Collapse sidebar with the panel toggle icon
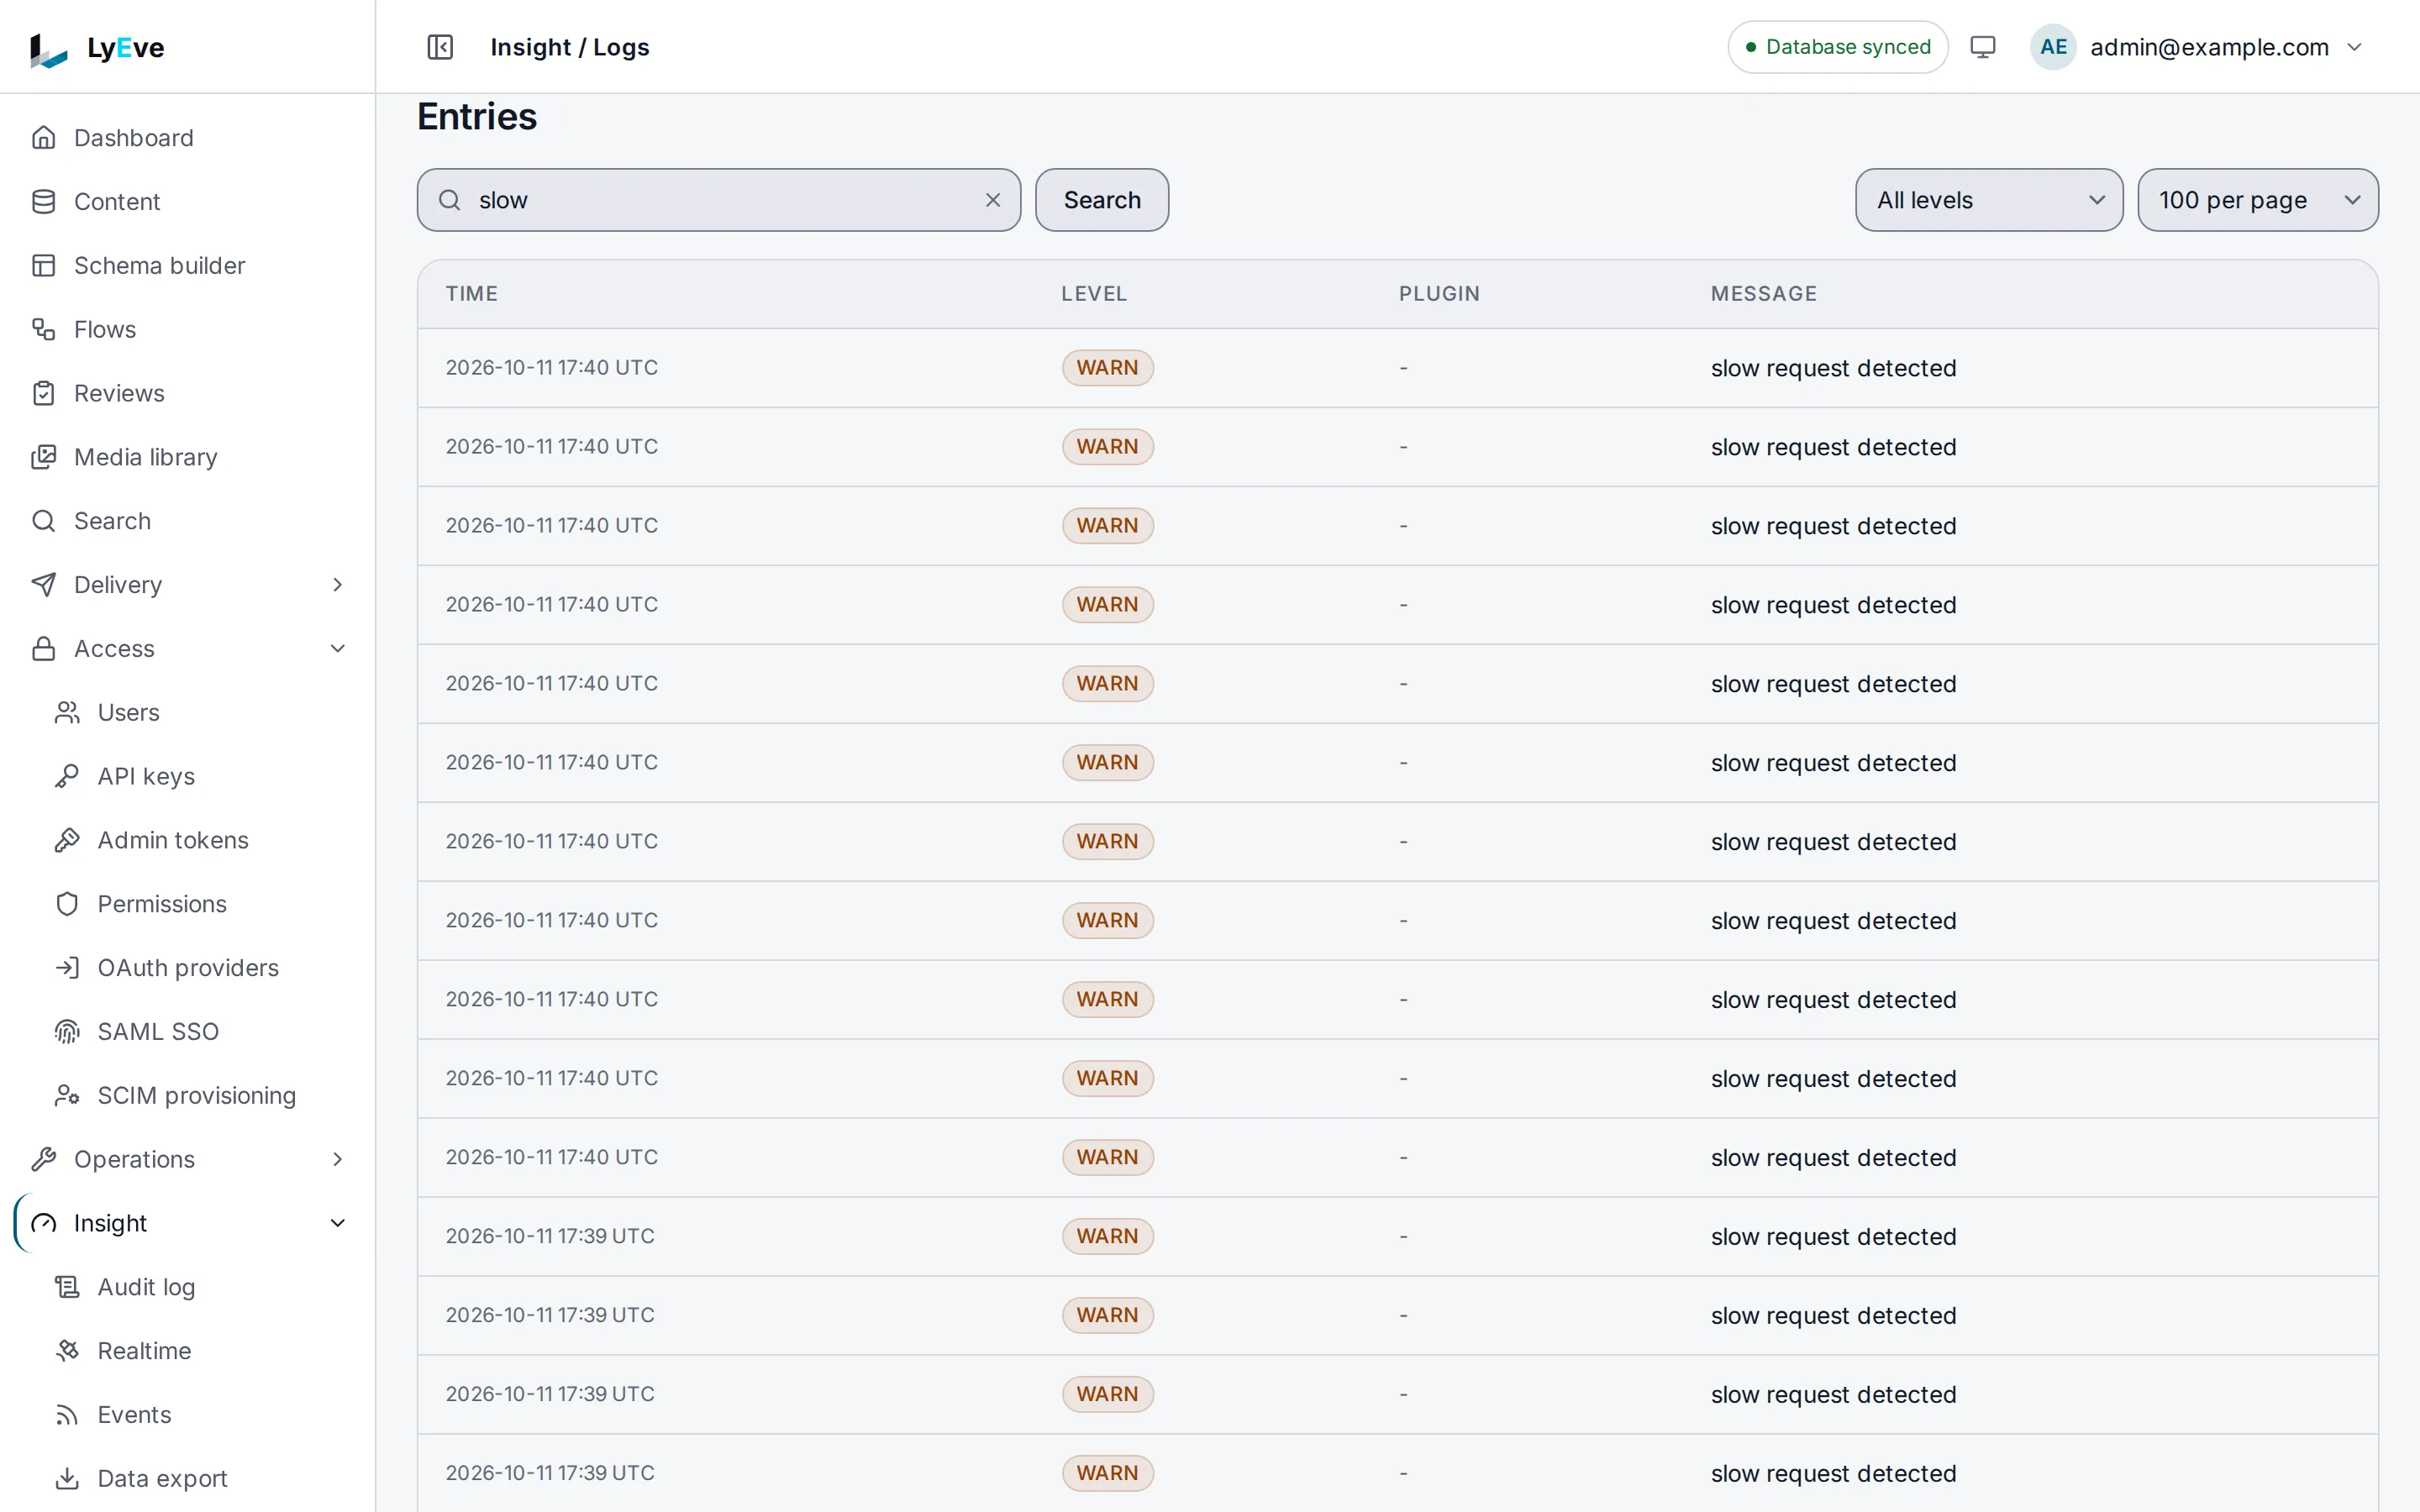 (440, 47)
